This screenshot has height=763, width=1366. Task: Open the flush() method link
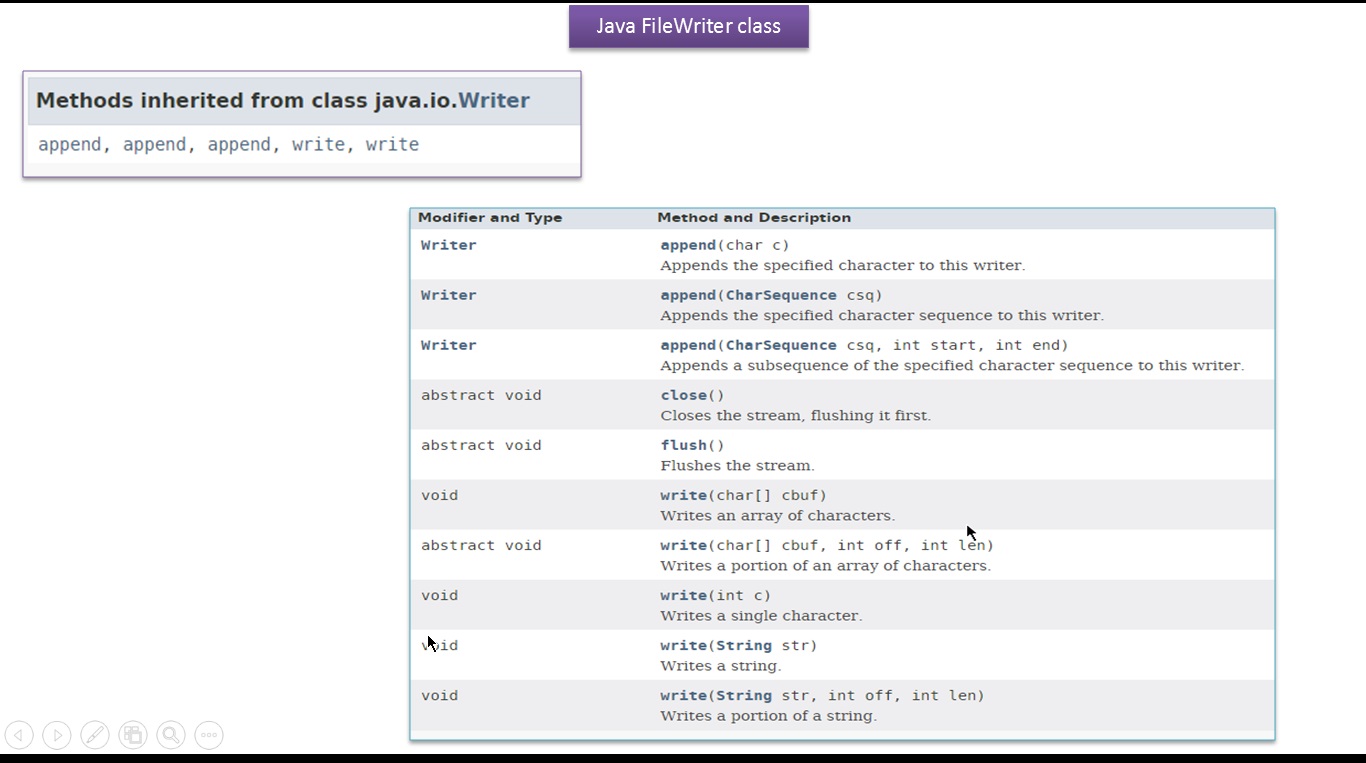point(684,445)
